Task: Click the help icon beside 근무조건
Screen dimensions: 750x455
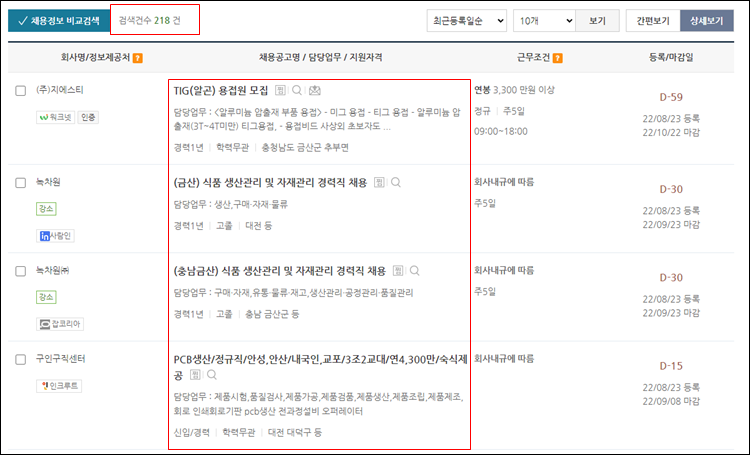Action: (x=557, y=58)
